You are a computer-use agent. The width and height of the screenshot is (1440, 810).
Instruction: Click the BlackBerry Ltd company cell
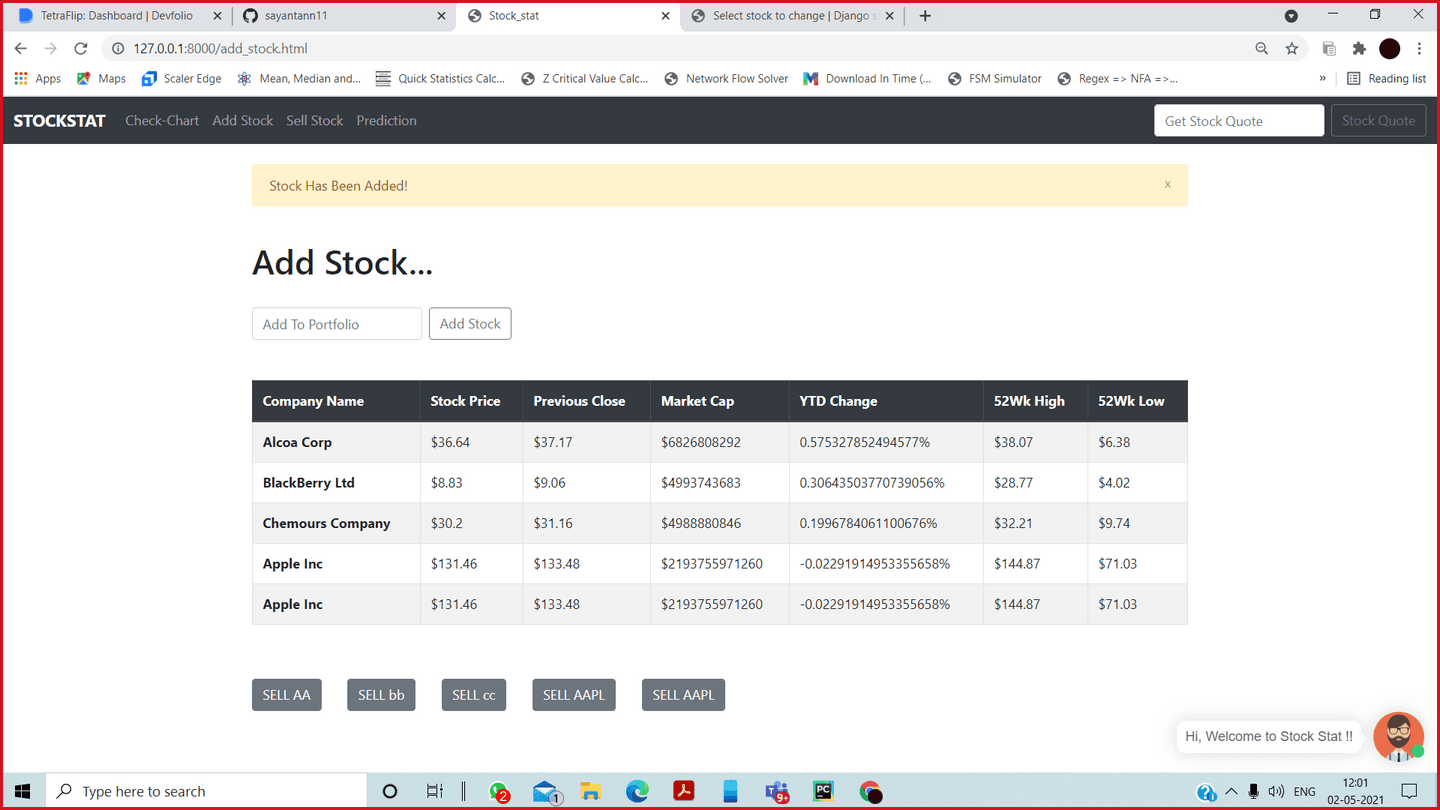tap(336, 483)
